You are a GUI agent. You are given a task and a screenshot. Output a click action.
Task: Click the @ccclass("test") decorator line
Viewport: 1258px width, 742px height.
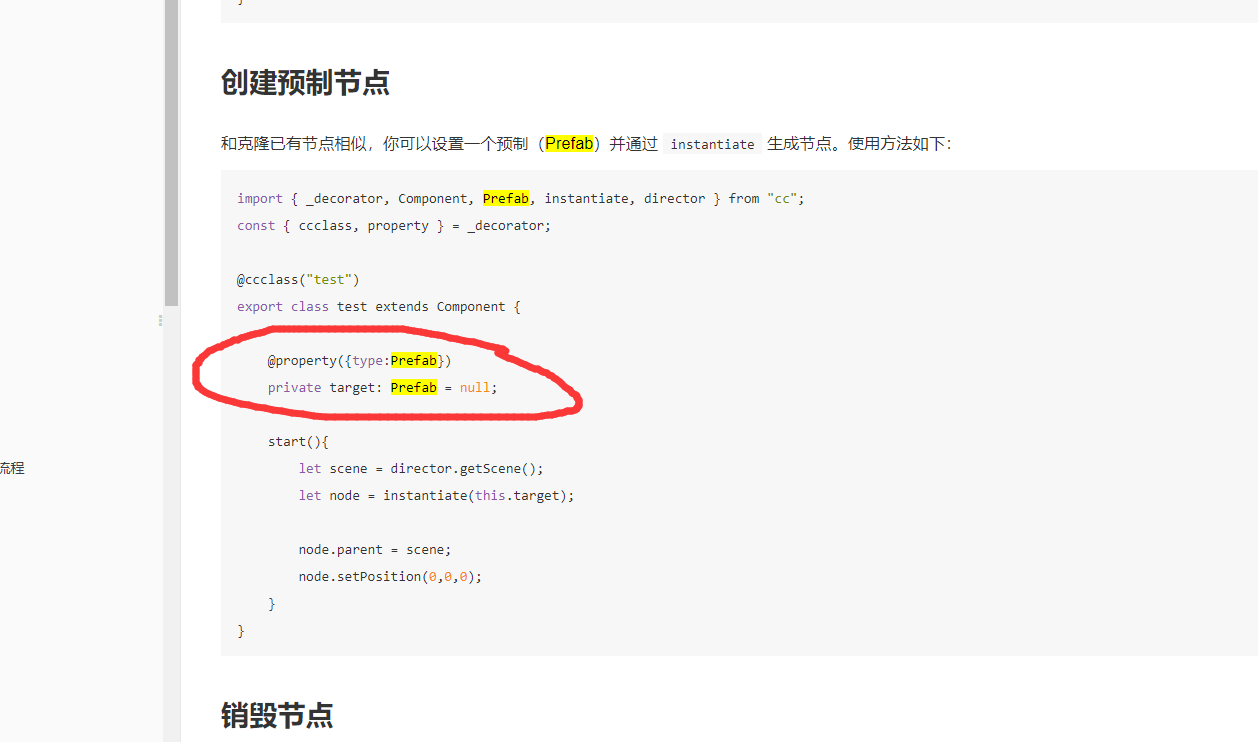click(298, 279)
